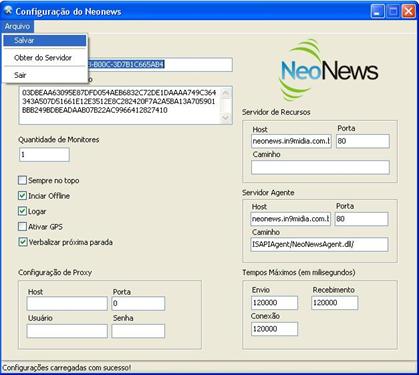Focus Servidor de Recursos Host field

291,141
